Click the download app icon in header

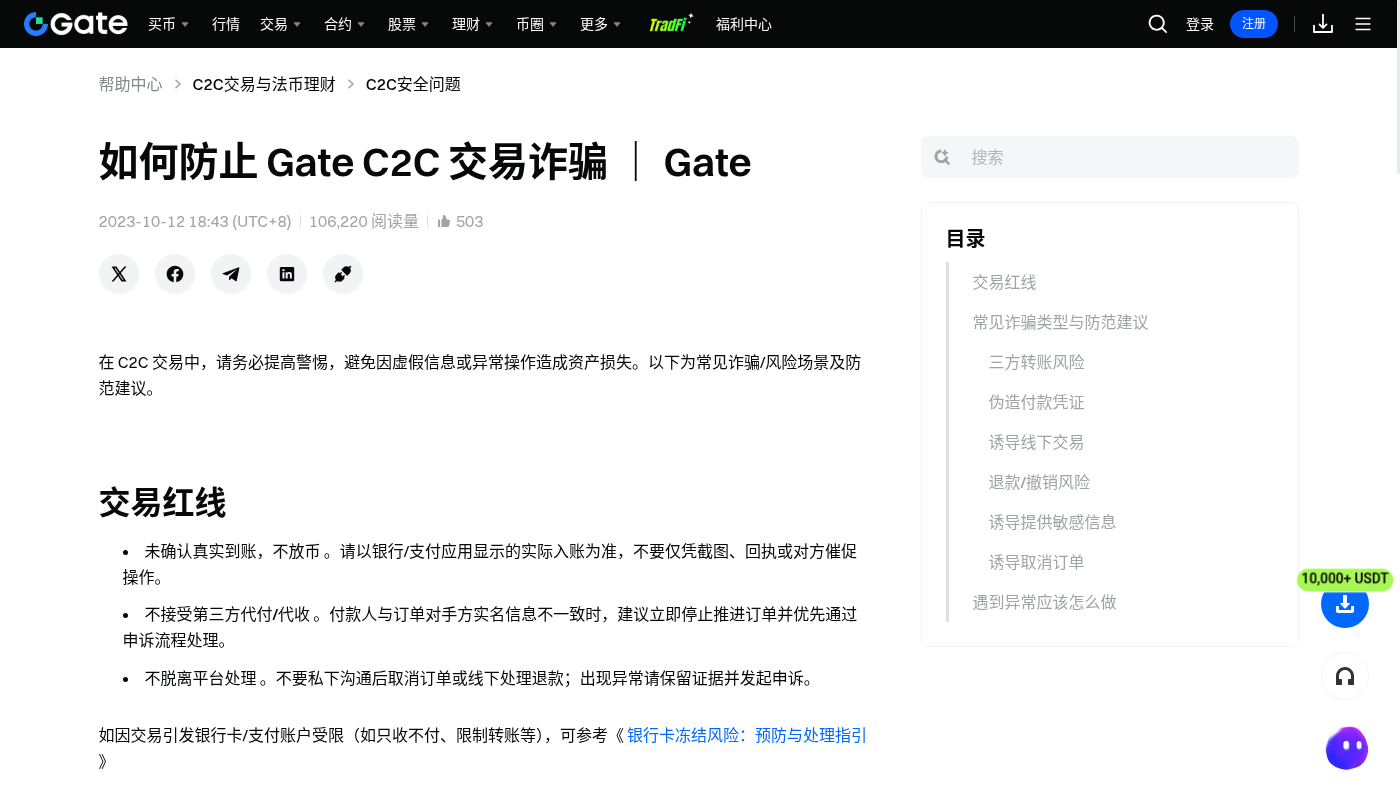click(x=1323, y=24)
